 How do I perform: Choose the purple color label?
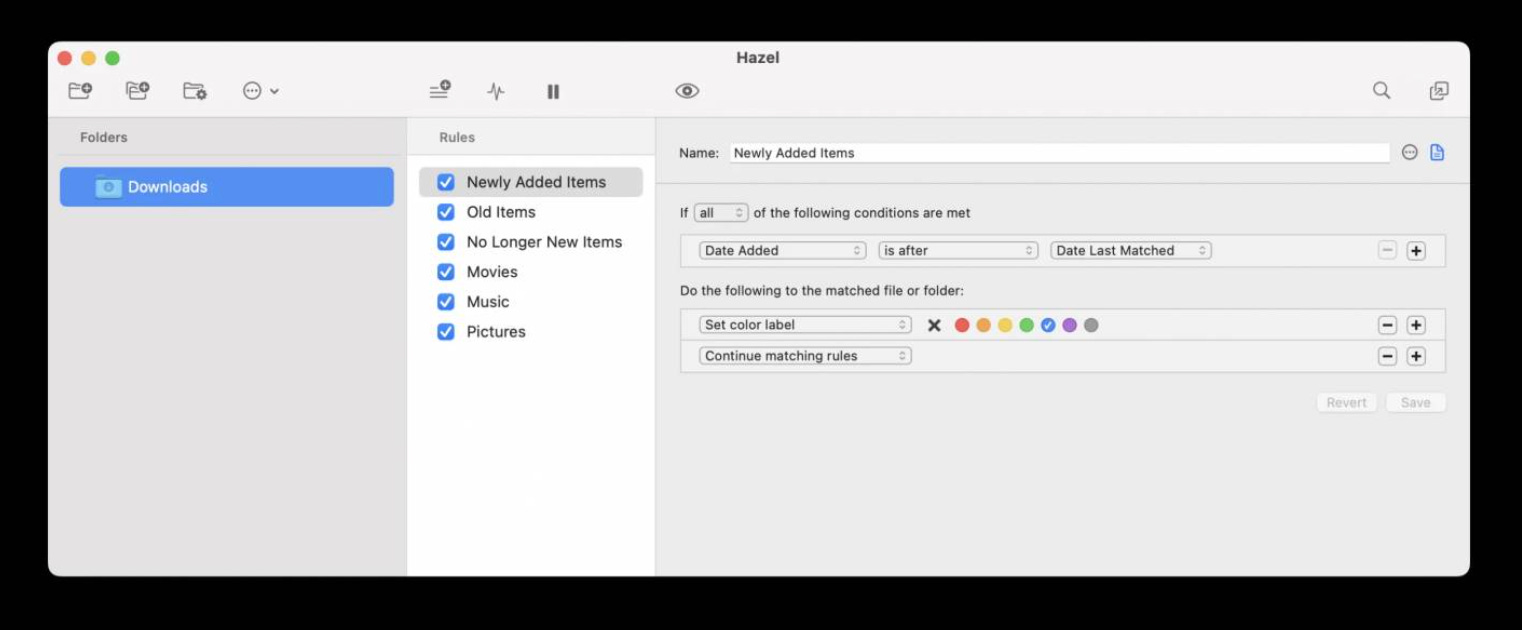[1069, 325]
